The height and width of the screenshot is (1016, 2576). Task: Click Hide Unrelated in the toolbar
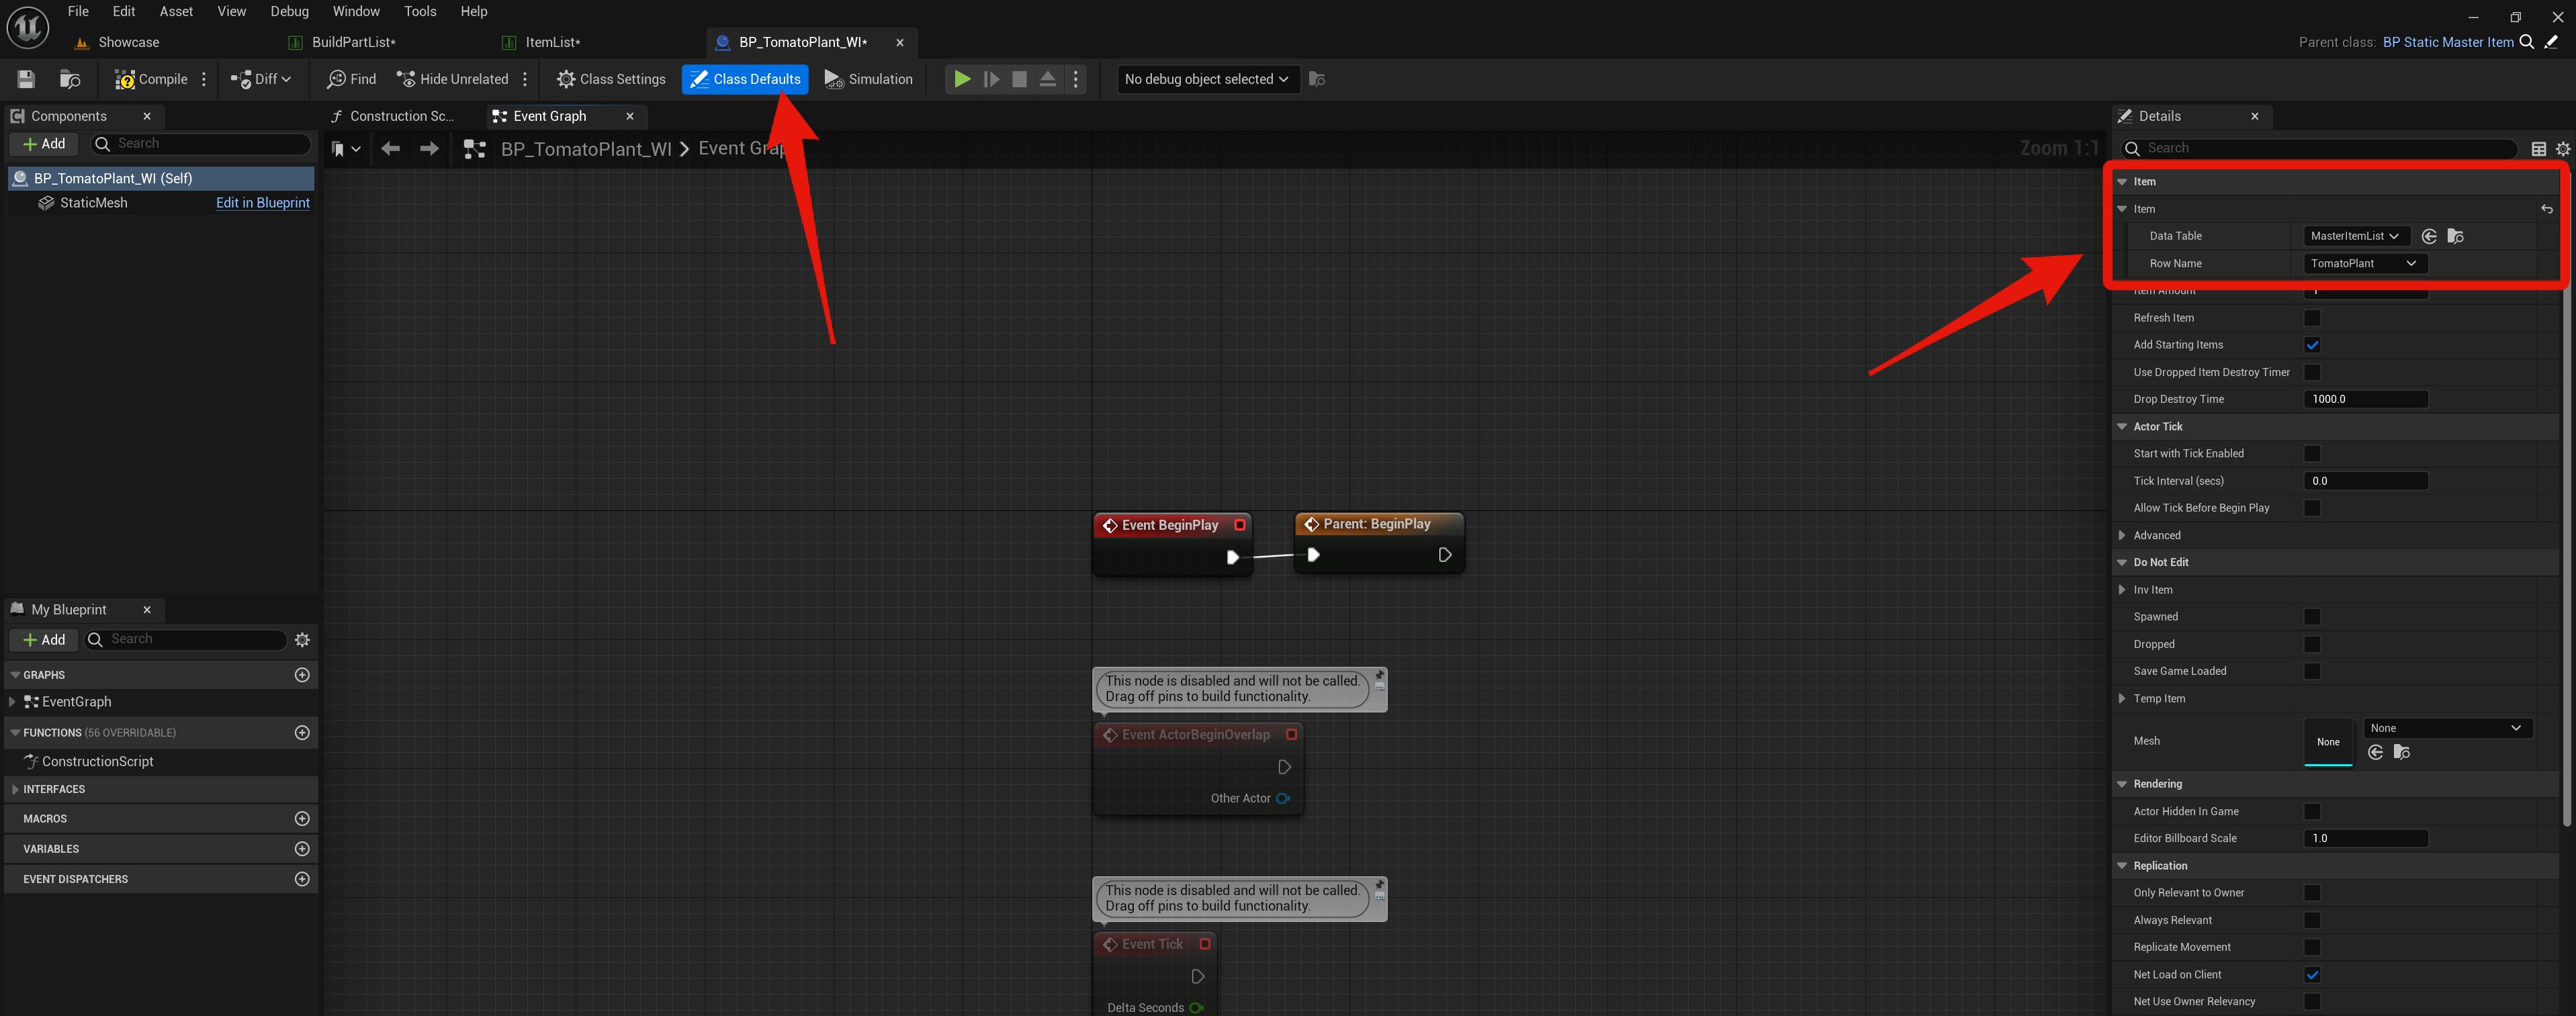click(452, 79)
